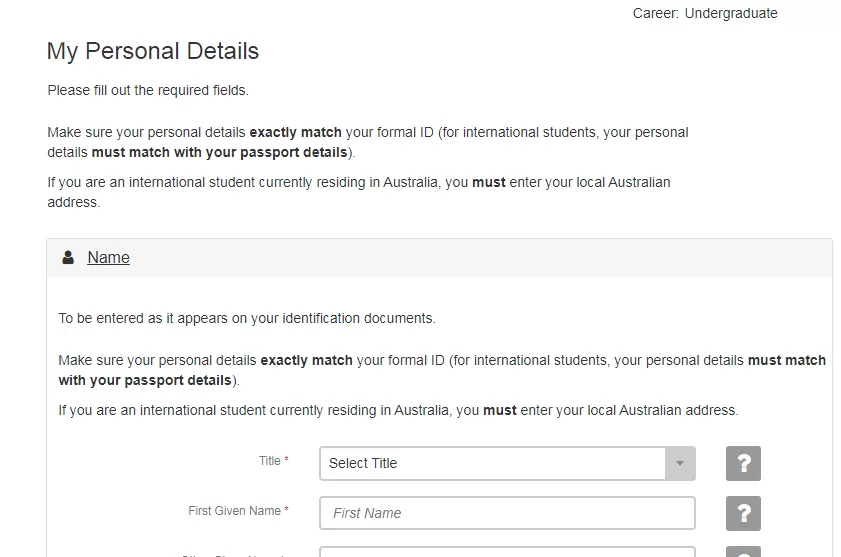Screen dimensions: 841x557
Task: Click bold 'must' in Name section address sentence
Action: click(x=500, y=411)
